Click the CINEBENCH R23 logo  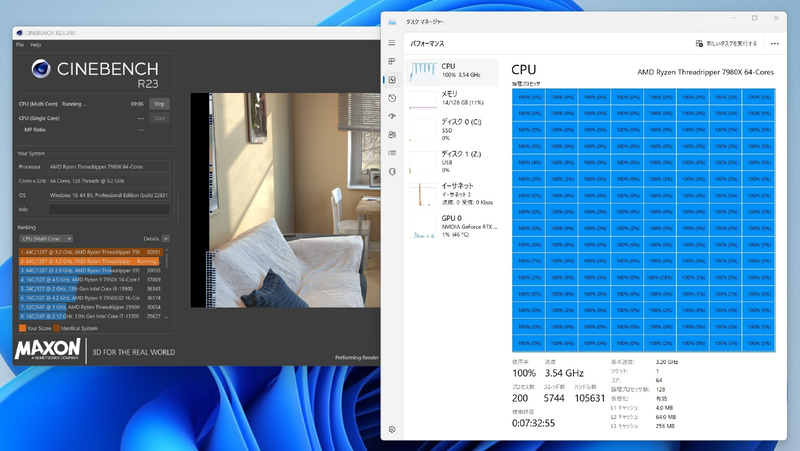pos(95,73)
